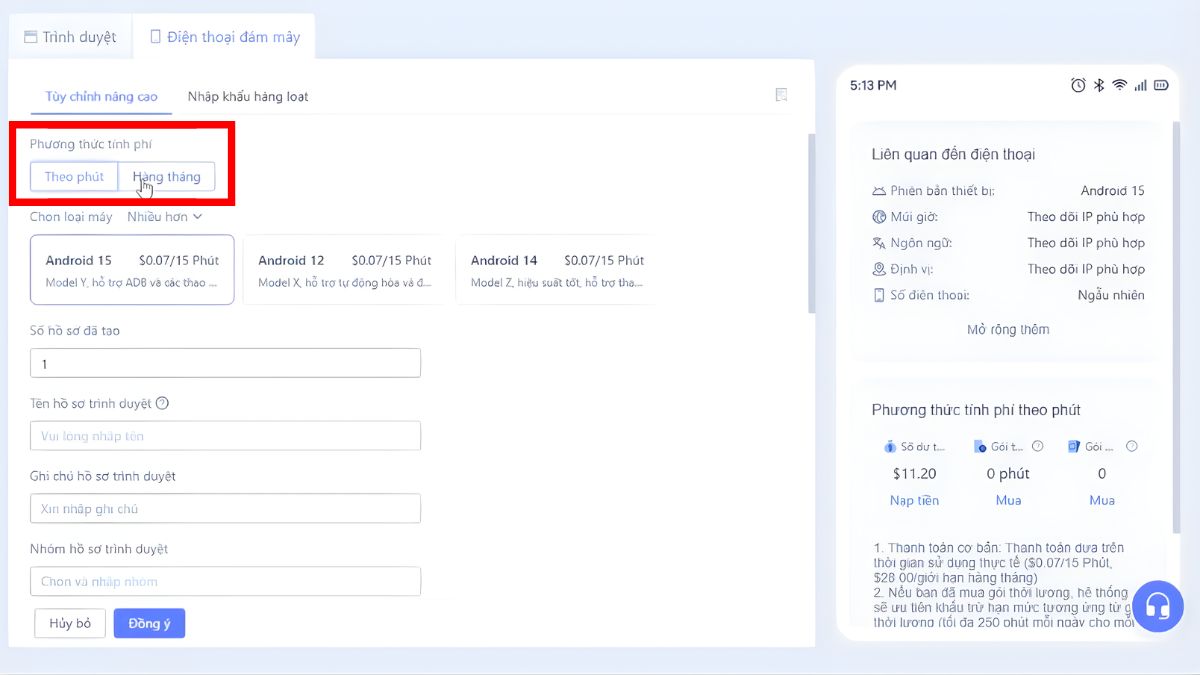This screenshot has width=1200, height=675.
Task: Open the Nhóm hồ sơ trình duyệt dropdown
Action: point(225,581)
